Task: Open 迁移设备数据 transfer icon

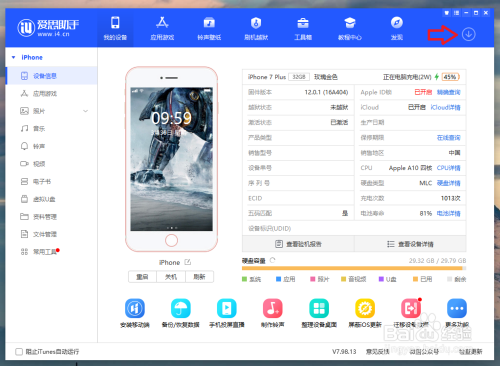Action: pos(411,308)
